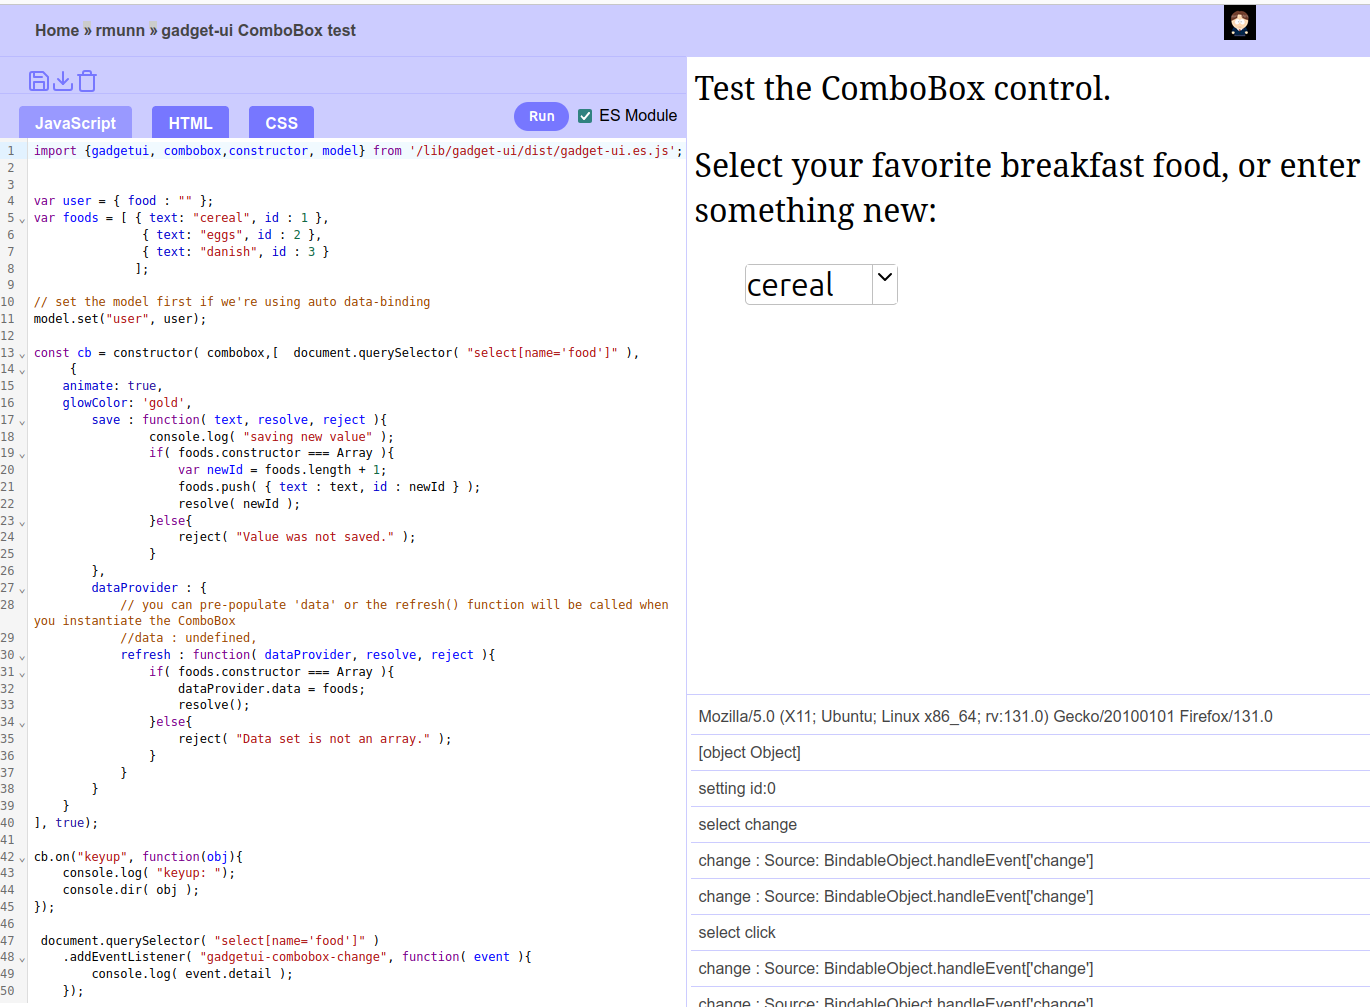Collapse the code fold at line 5

(x=22, y=219)
